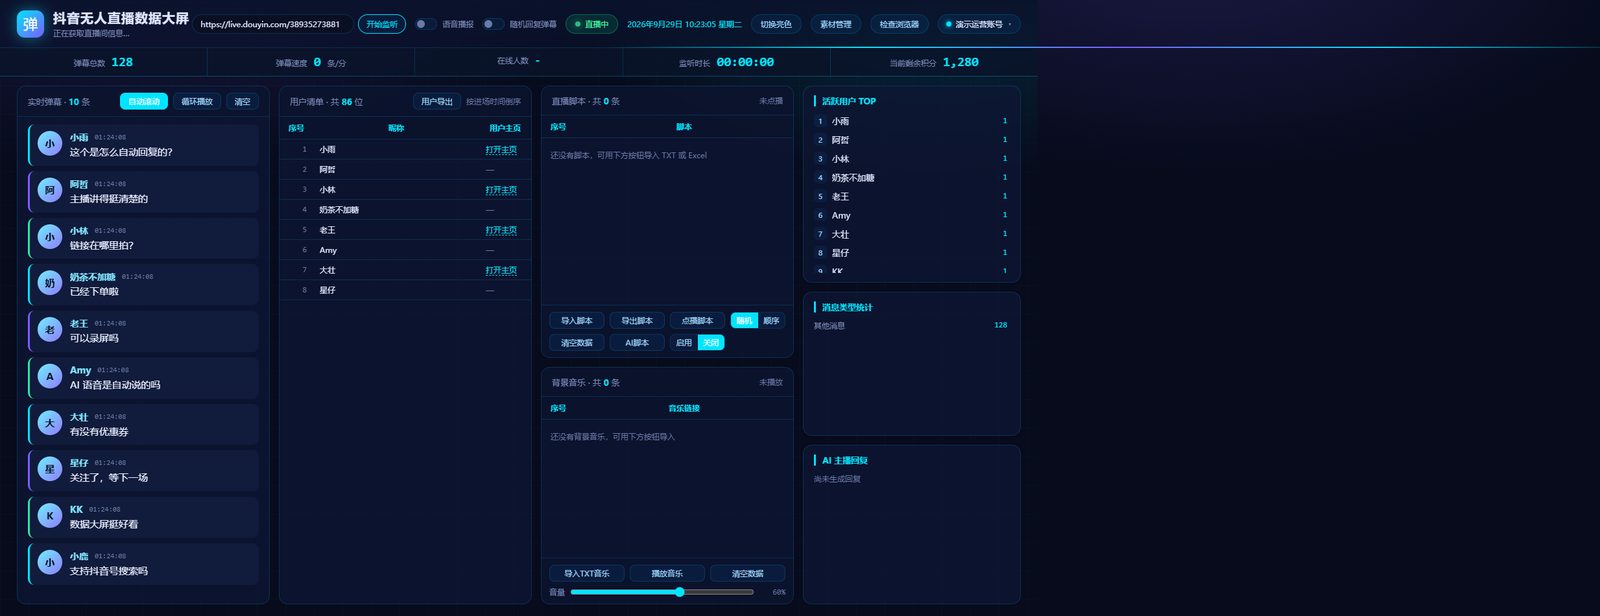Click 老王's avatar icon in comments
This screenshot has height=616, width=1600.
click(50, 330)
